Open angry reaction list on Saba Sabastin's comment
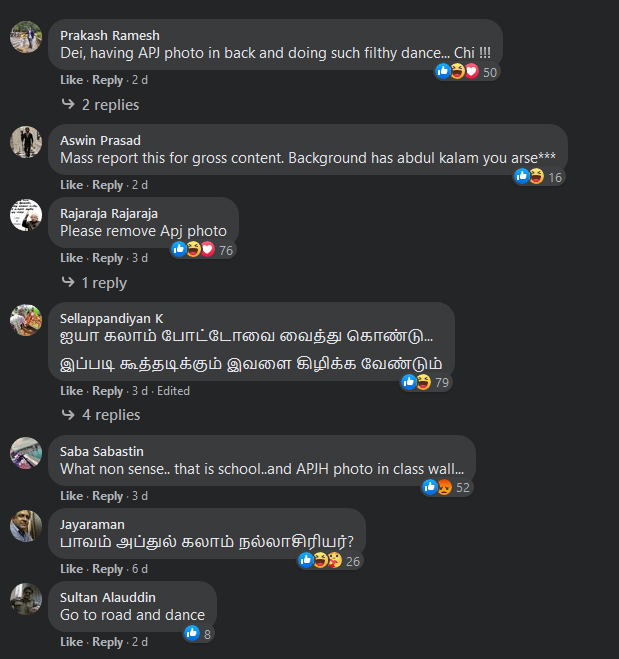The image size is (619, 659). tap(445, 488)
